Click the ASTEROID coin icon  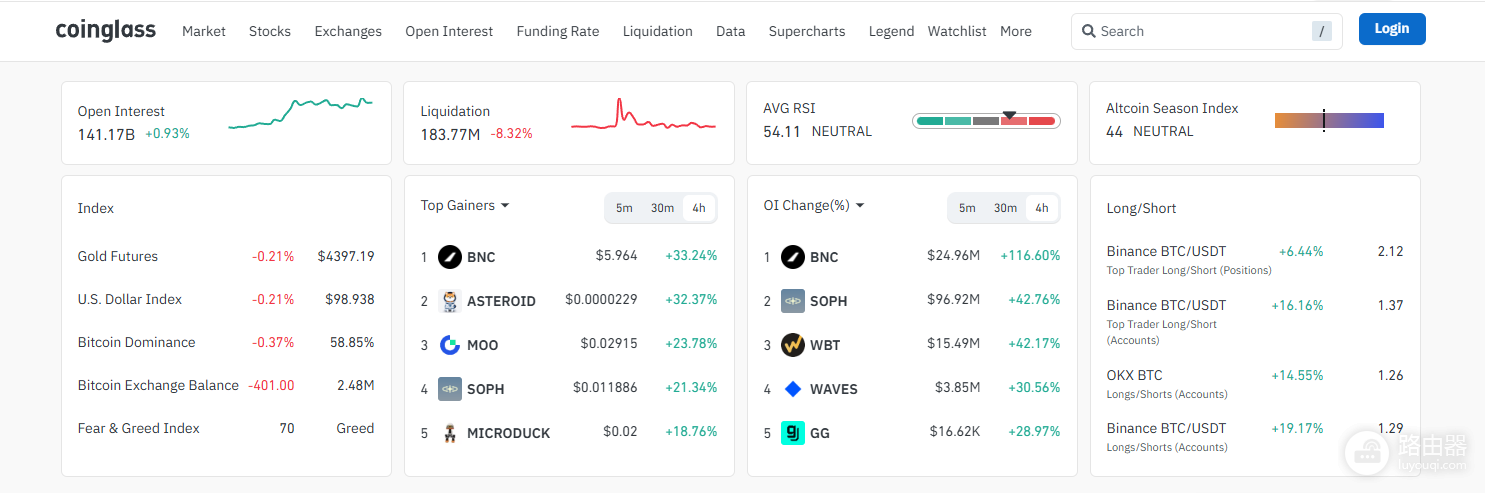point(450,301)
